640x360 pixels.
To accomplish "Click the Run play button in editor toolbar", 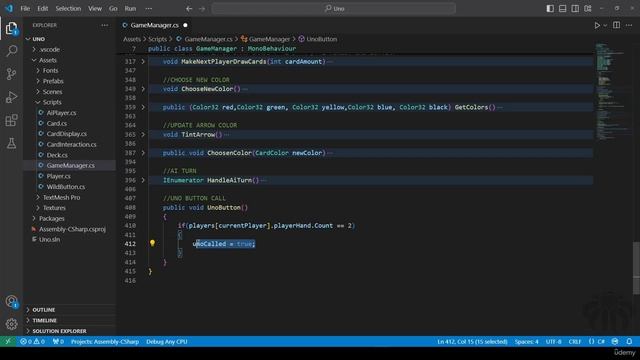I will coord(597,25).
